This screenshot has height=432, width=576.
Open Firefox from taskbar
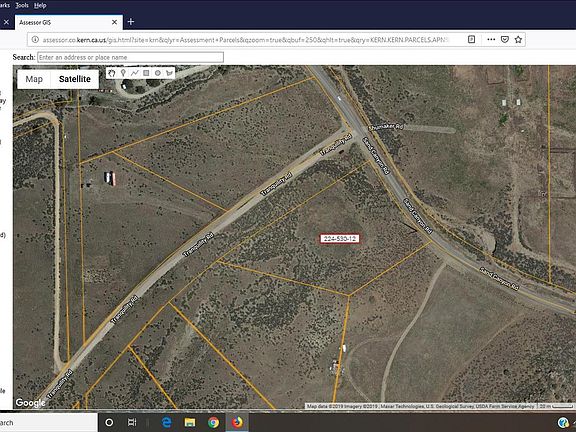[x=237, y=422]
